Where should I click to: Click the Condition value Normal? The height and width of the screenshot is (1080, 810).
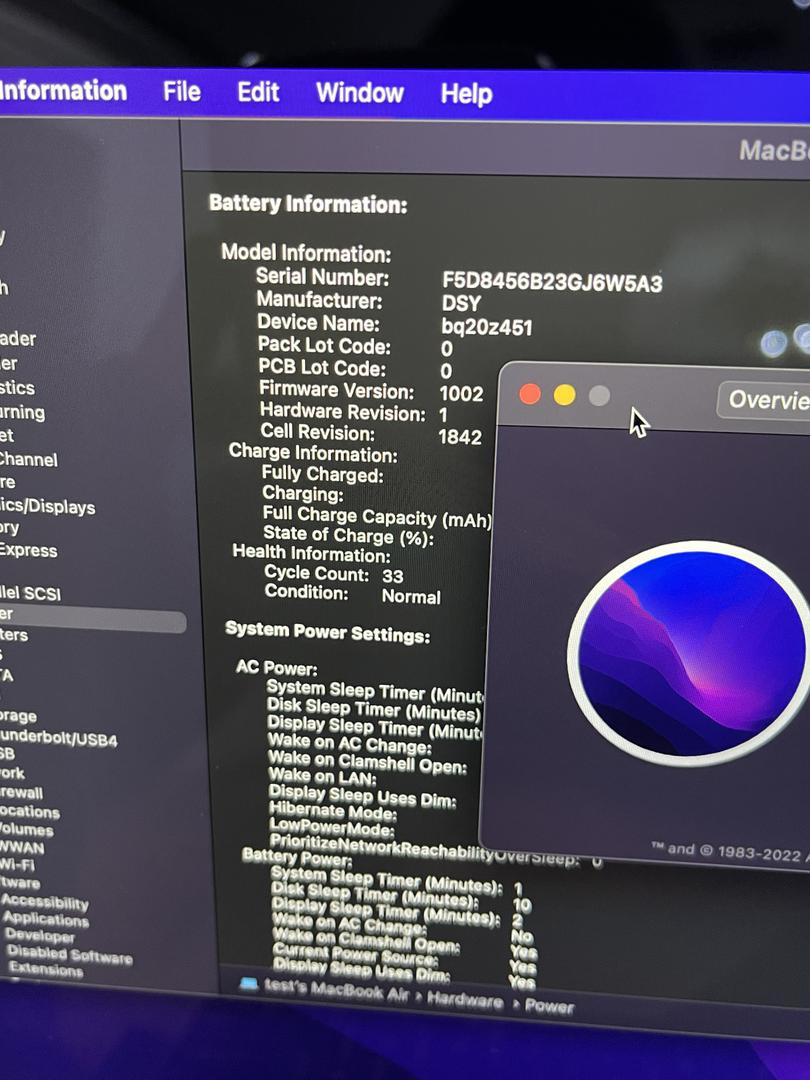[x=411, y=596]
